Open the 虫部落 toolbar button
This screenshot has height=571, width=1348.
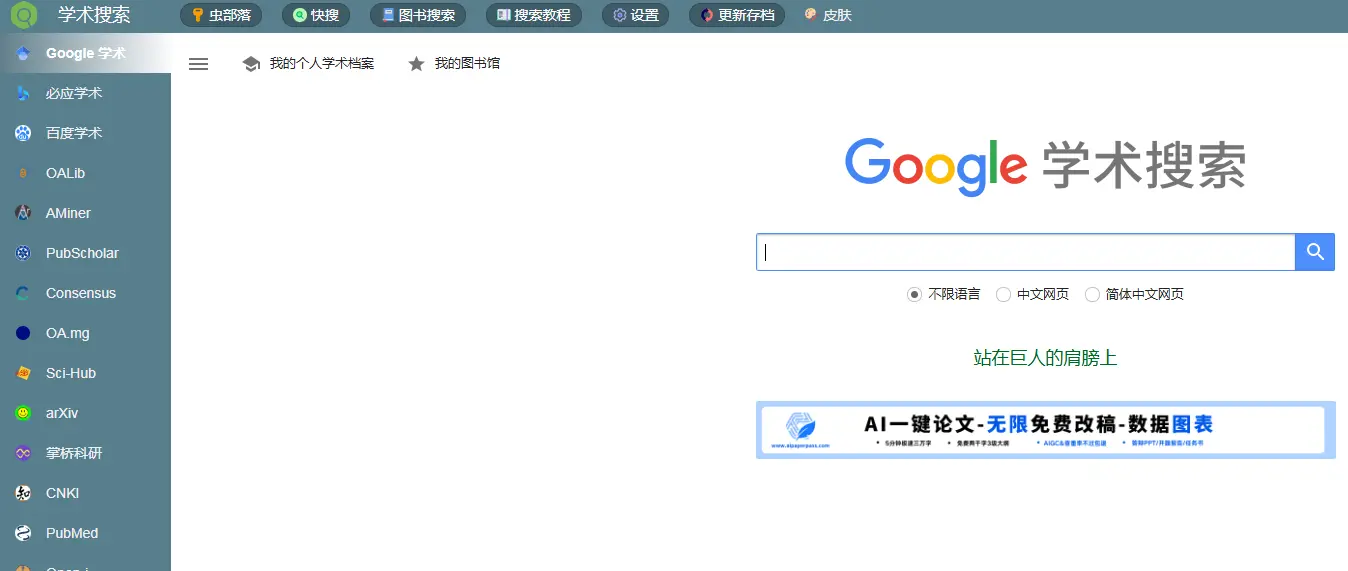click(222, 15)
